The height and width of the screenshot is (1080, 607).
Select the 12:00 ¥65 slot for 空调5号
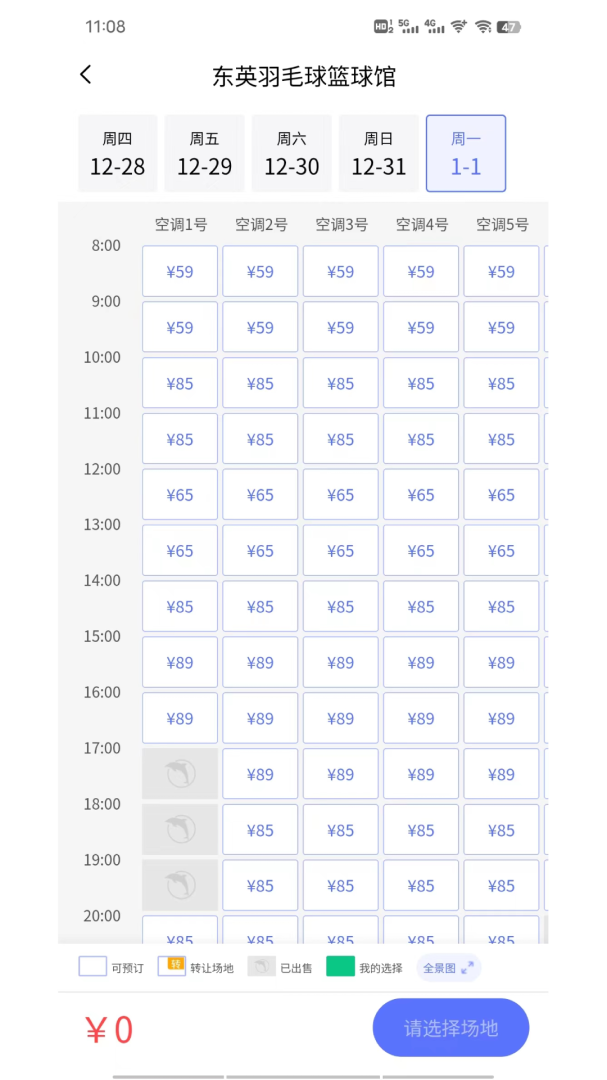coord(501,494)
